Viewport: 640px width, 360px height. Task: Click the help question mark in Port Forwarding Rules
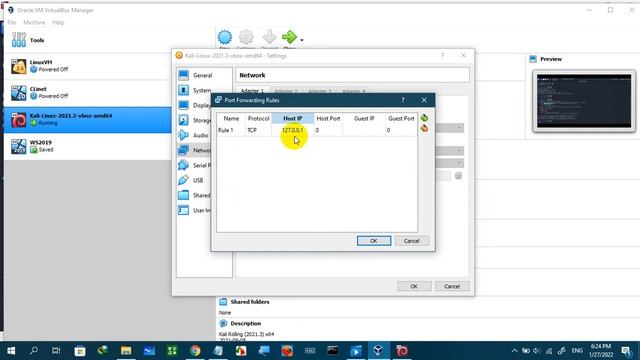403,100
